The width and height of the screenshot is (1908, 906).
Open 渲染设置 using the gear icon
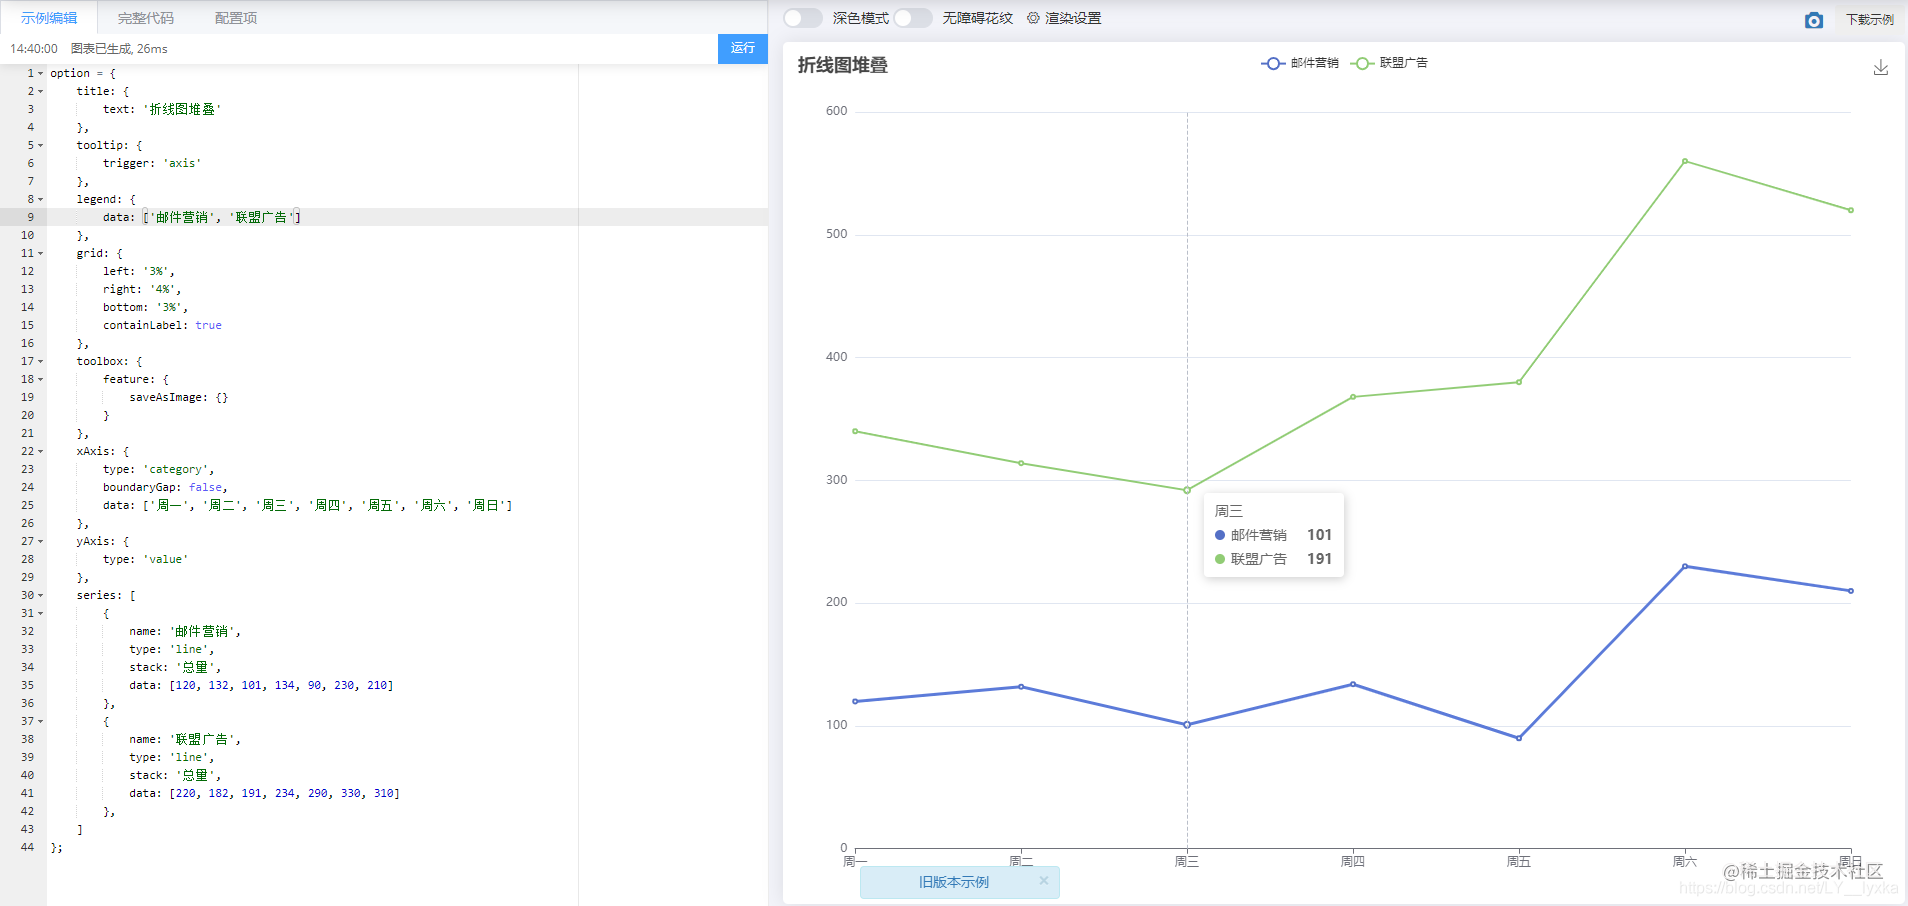pyautogui.click(x=1032, y=17)
